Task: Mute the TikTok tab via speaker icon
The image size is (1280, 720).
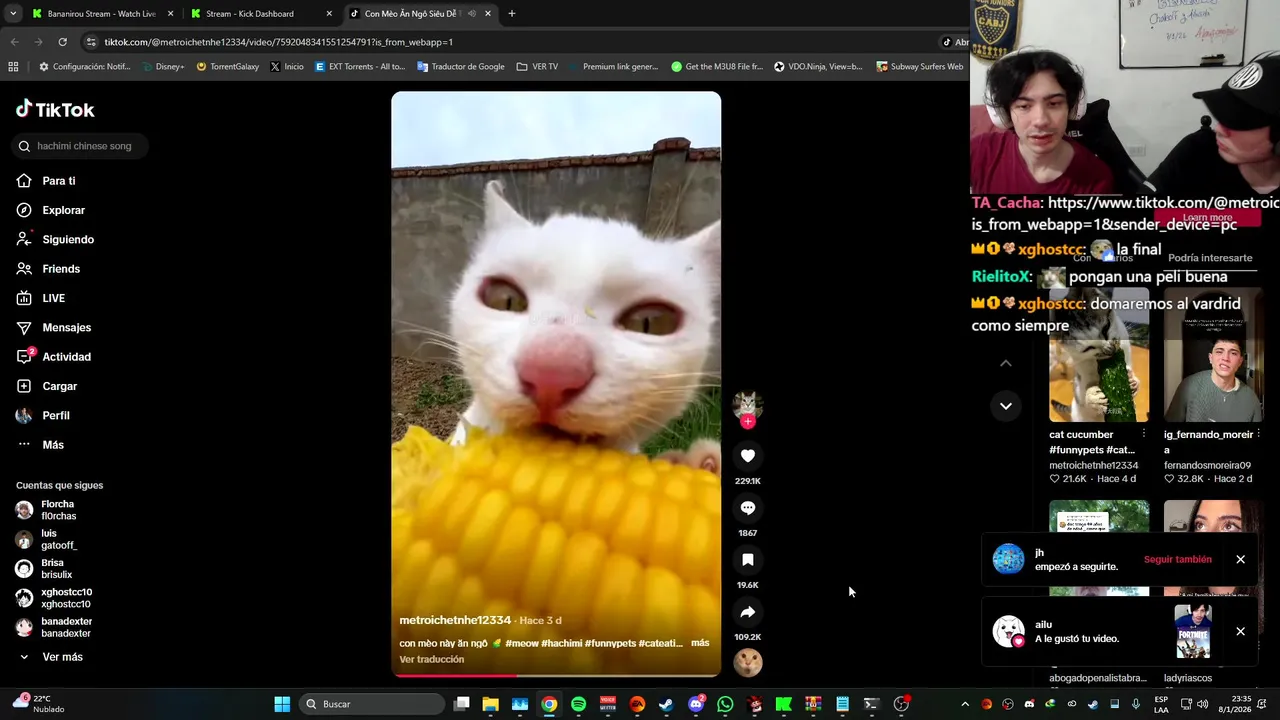Action: (x=471, y=14)
